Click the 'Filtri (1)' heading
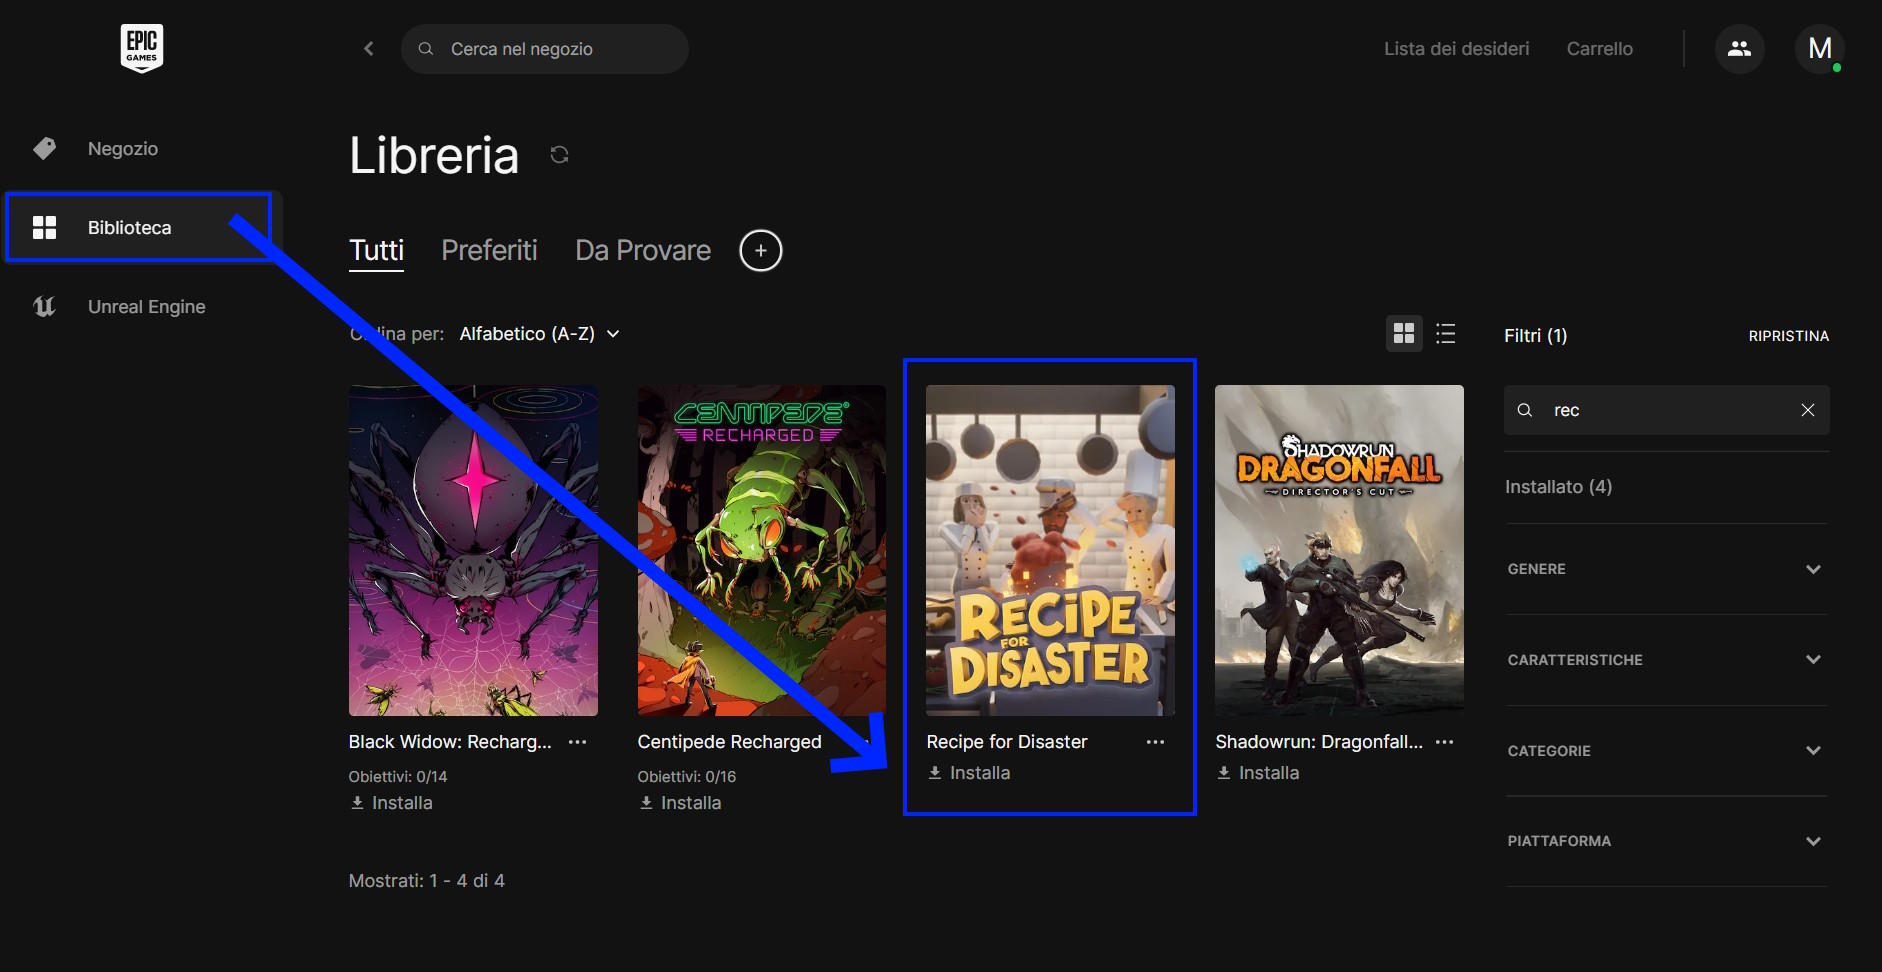1882x972 pixels. click(1536, 335)
